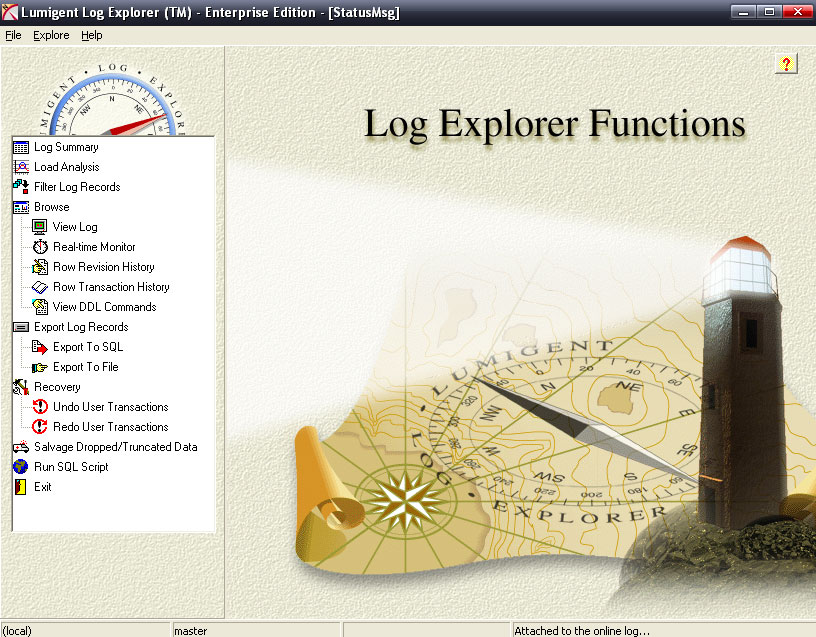
Task: Click the Exit door icon
Action: [20, 487]
